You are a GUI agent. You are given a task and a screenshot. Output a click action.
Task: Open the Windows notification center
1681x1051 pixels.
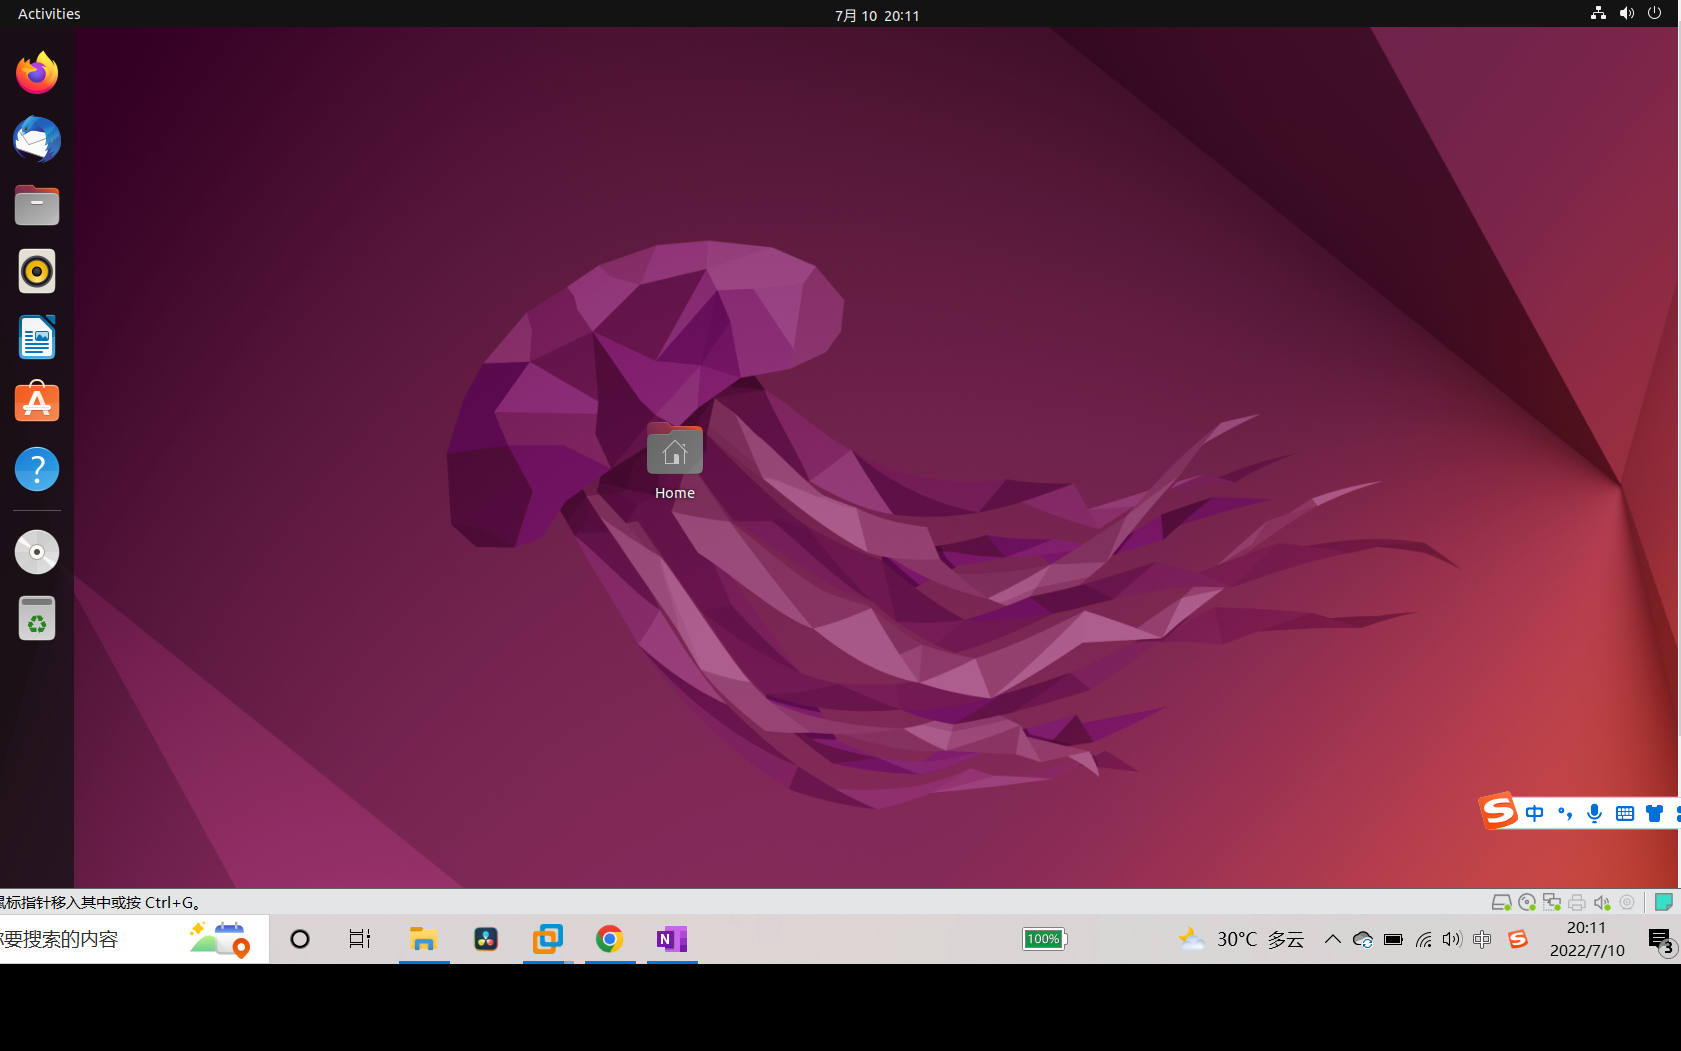(1661, 940)
